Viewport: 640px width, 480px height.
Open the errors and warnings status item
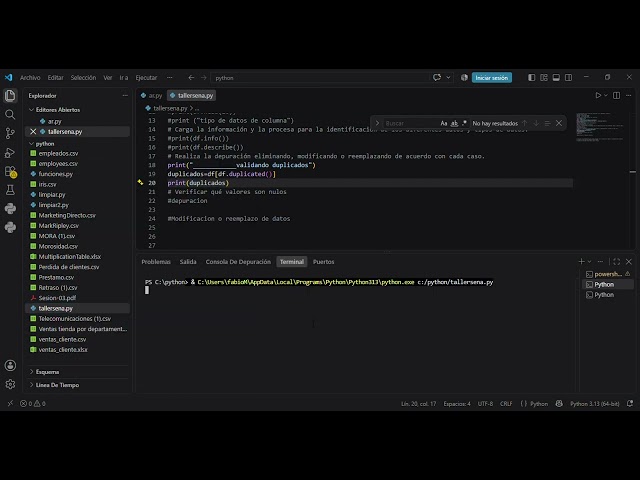click(x=33, y=404)
